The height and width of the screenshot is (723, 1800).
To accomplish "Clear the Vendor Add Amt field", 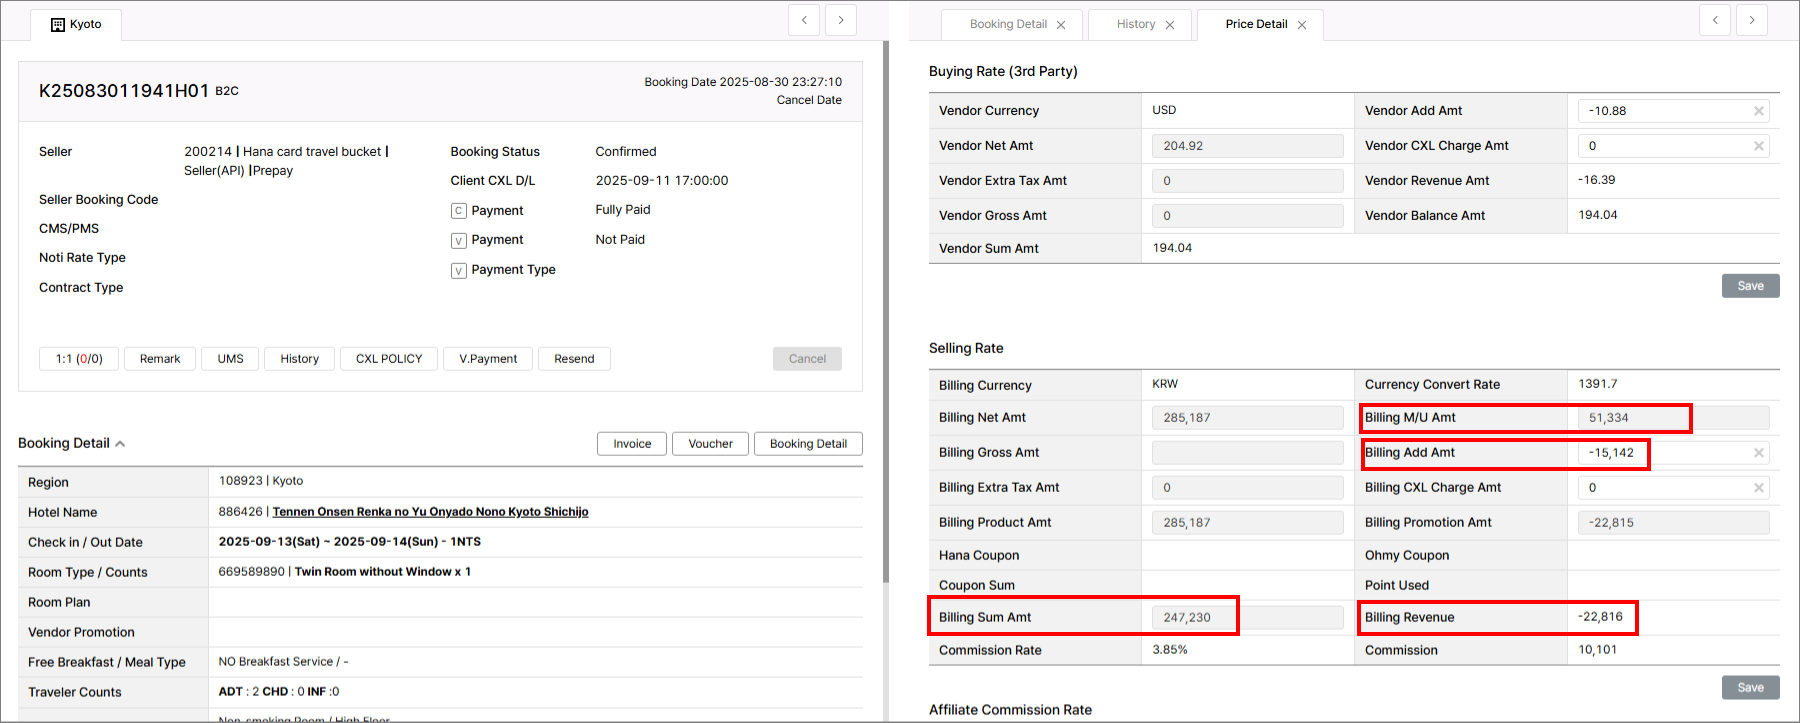I will coord(1758,111).
